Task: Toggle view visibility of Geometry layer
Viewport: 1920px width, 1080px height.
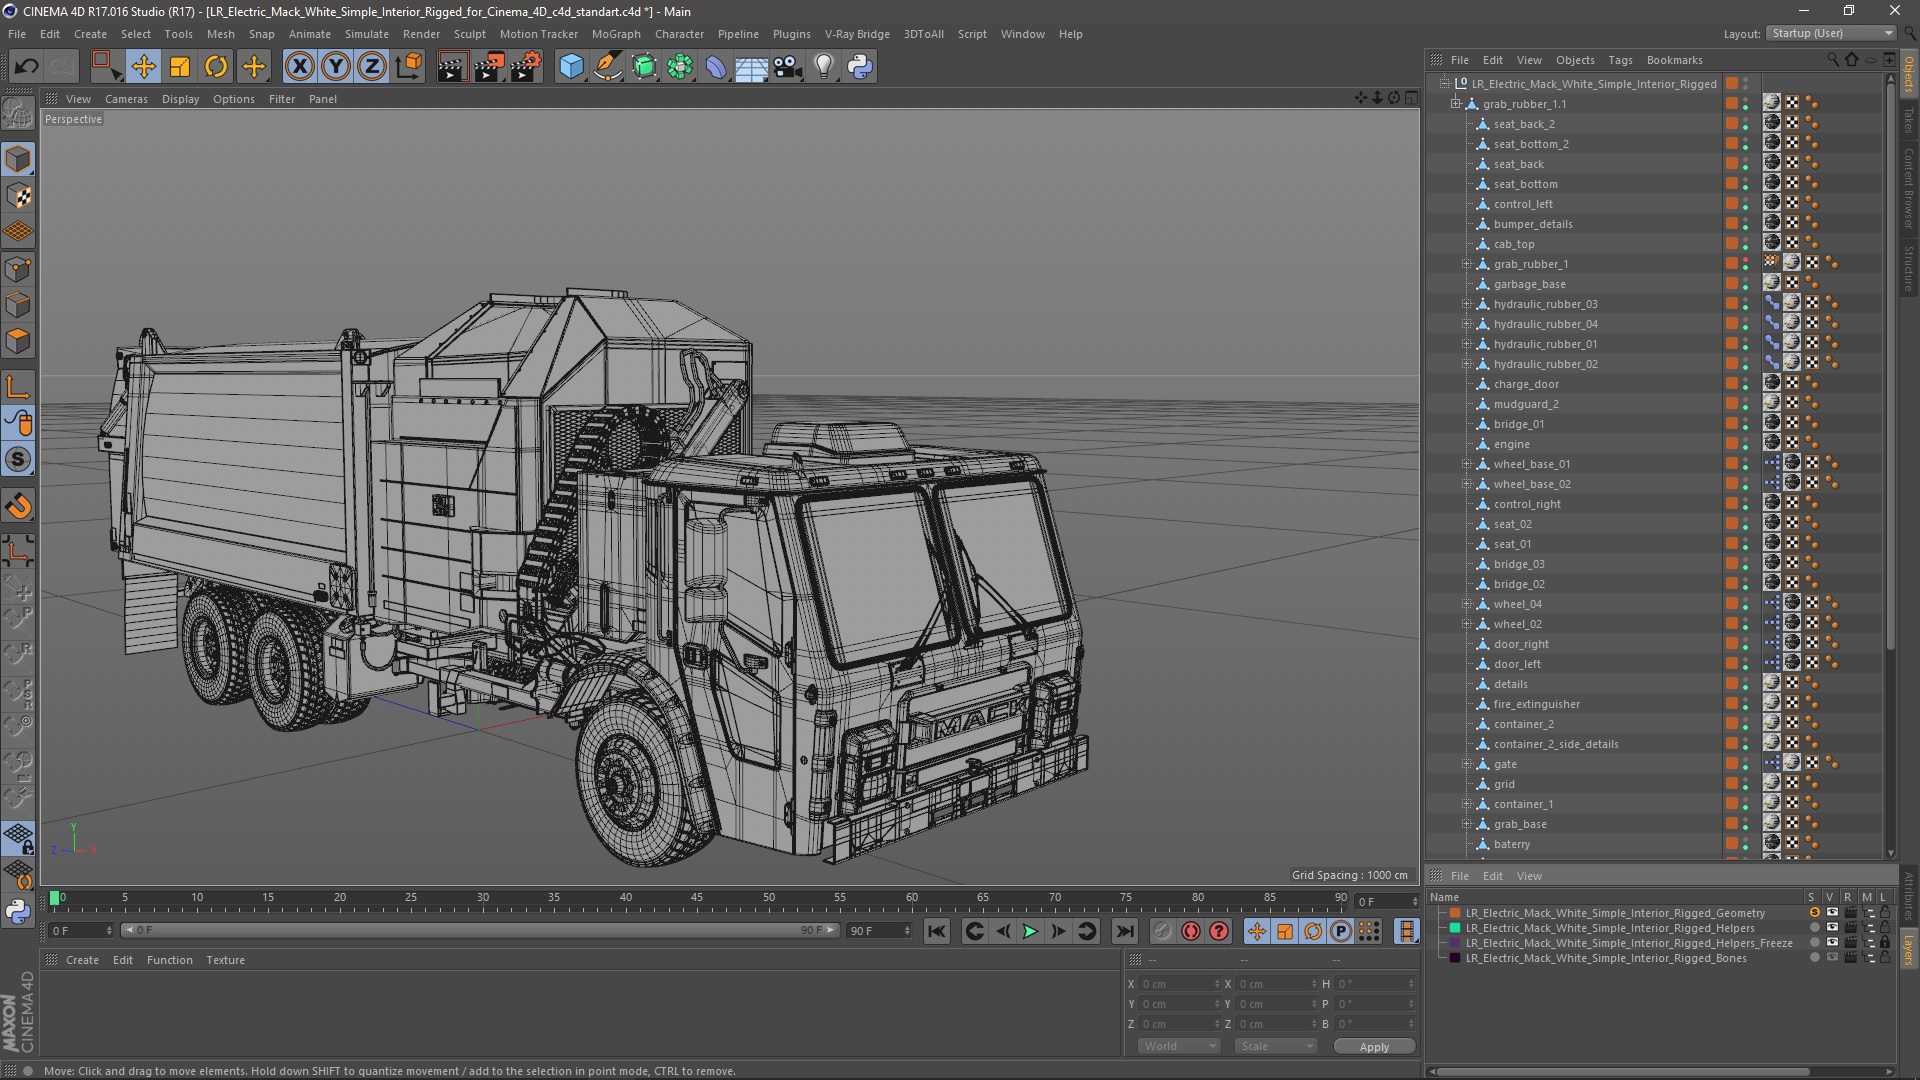Action: (1831, 913)
